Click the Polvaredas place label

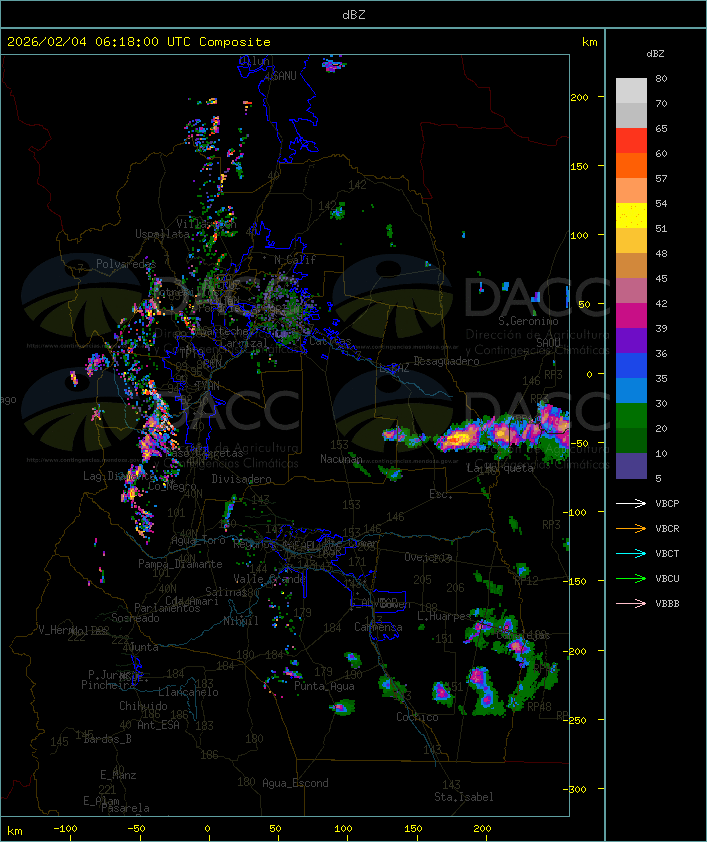126,264
